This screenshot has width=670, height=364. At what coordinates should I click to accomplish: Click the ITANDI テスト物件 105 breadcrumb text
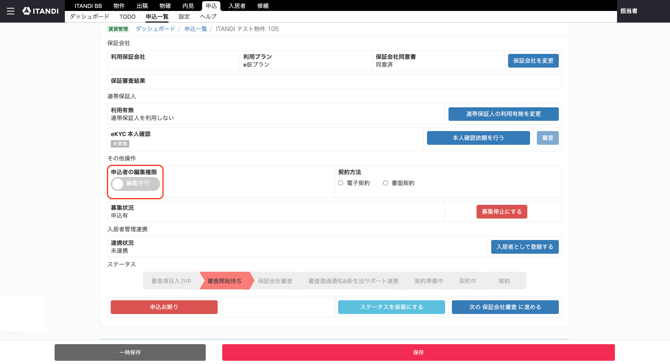point(247,29)
